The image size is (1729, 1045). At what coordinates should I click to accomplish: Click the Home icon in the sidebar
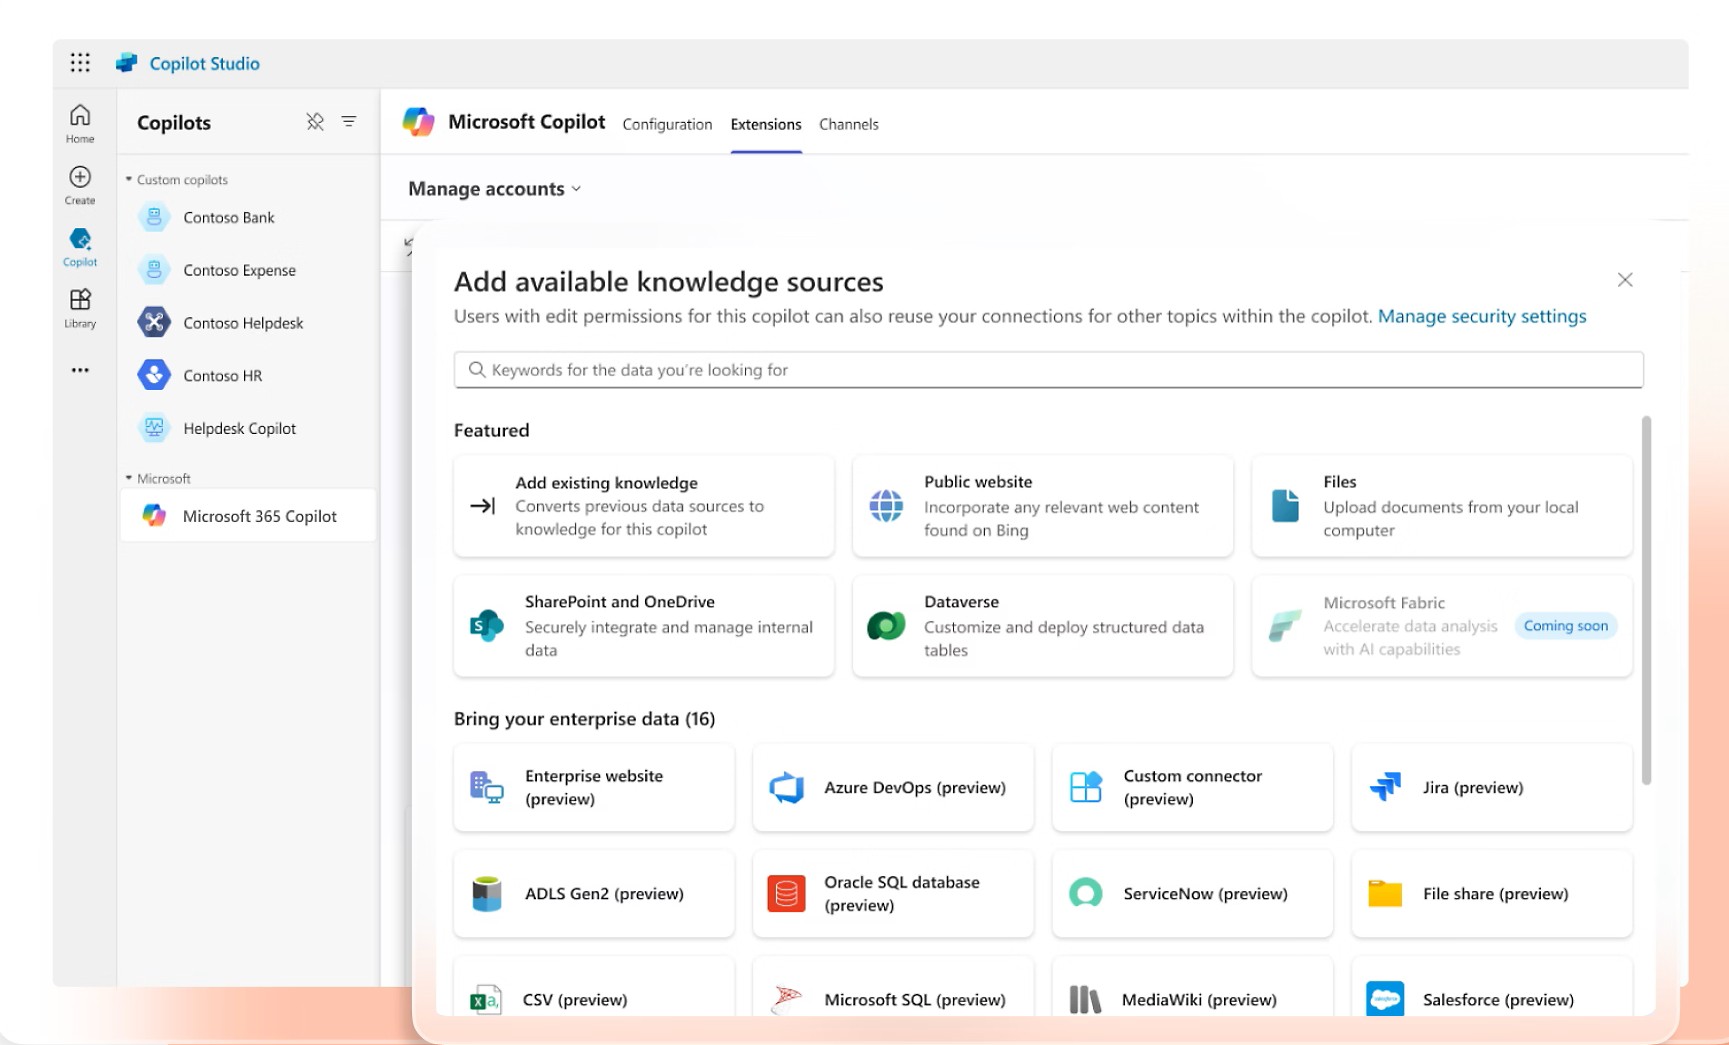79,123
